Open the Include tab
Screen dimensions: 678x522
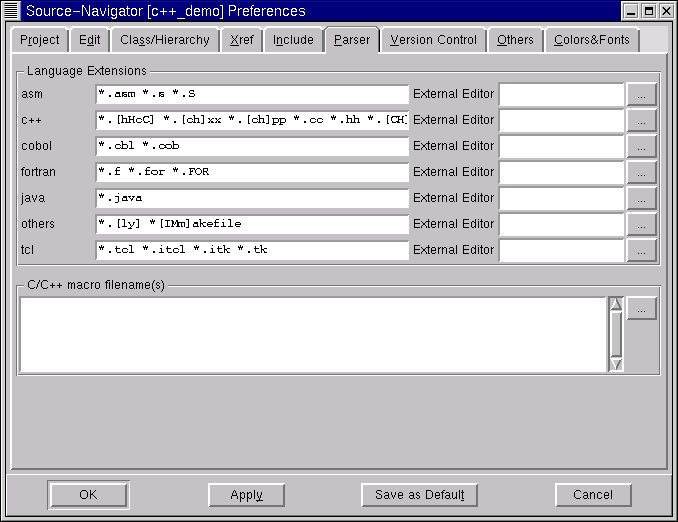pyautogui.click(x=293, y=40)
